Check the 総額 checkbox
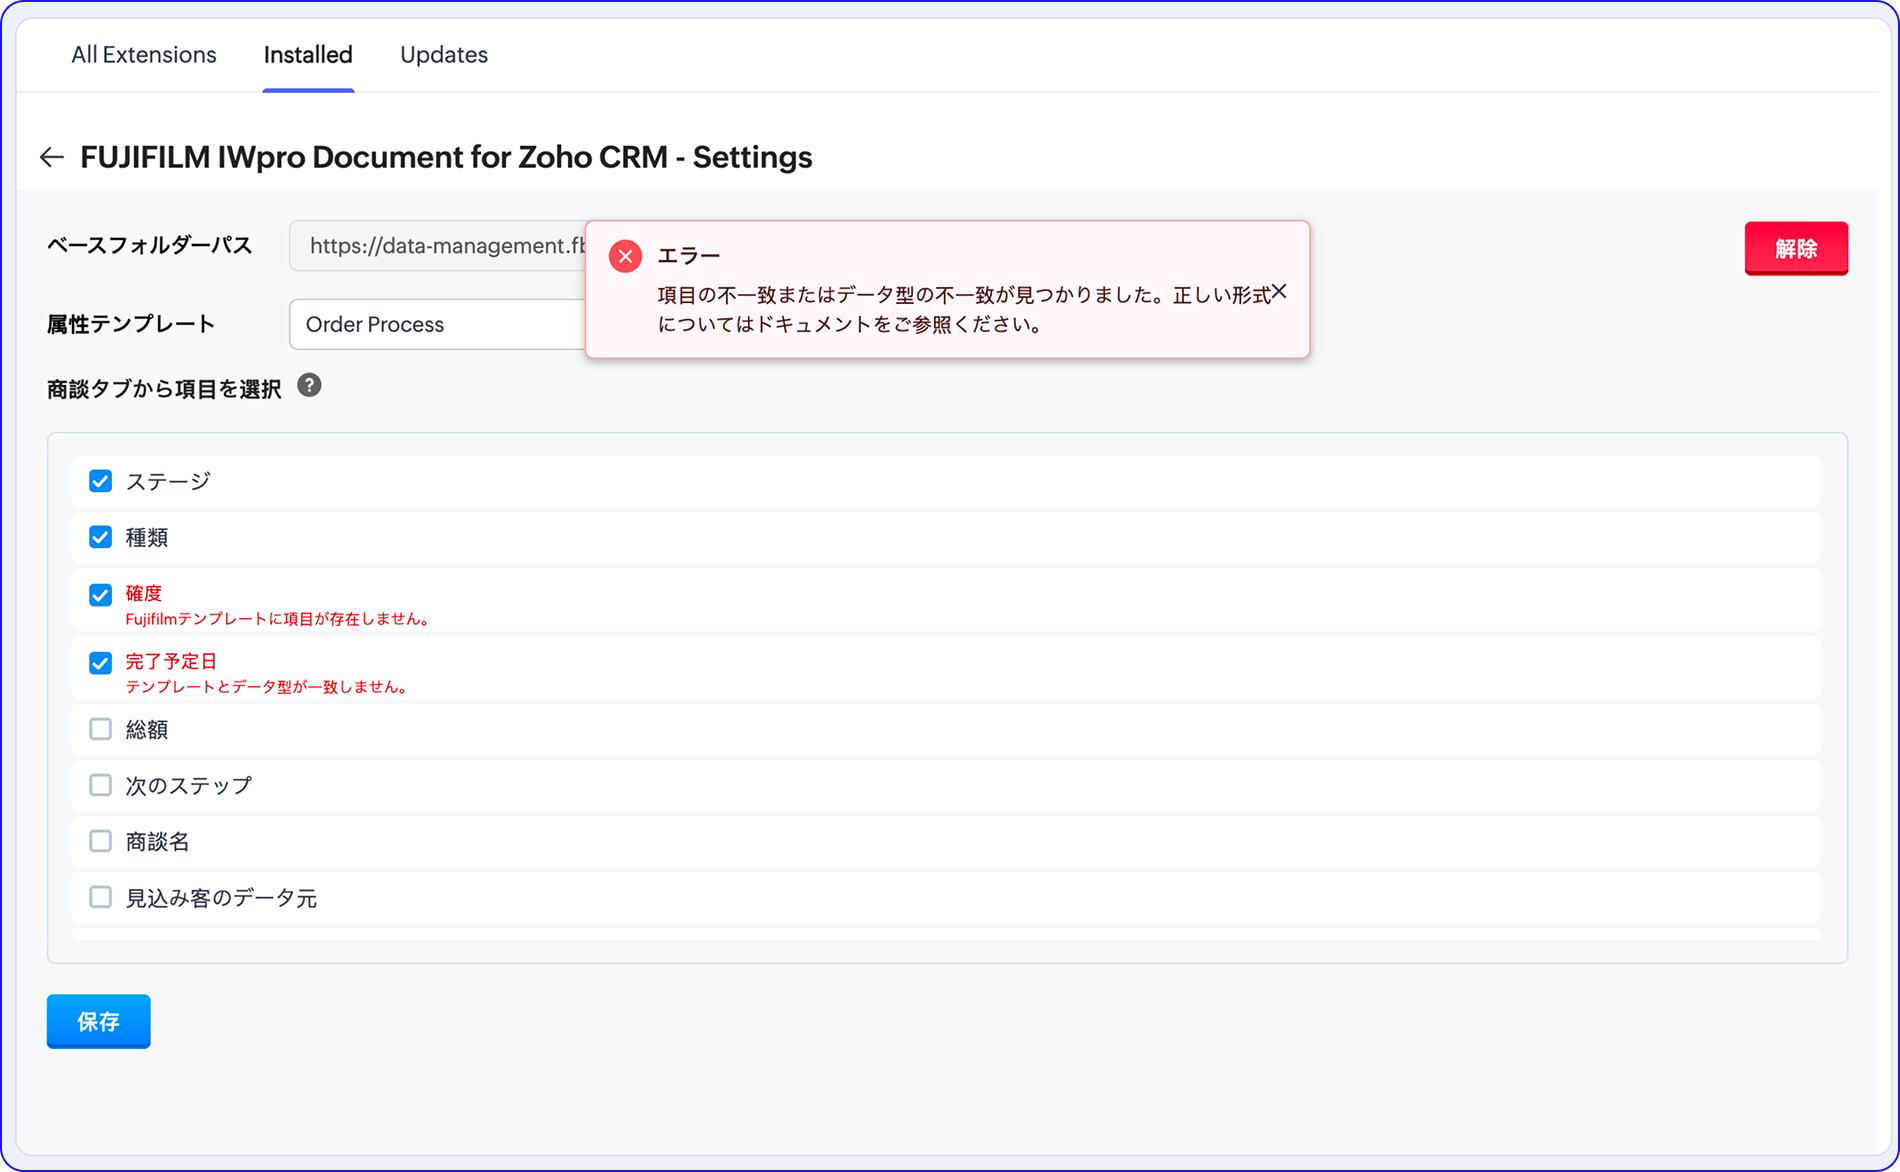 click(x=100, y=729)
